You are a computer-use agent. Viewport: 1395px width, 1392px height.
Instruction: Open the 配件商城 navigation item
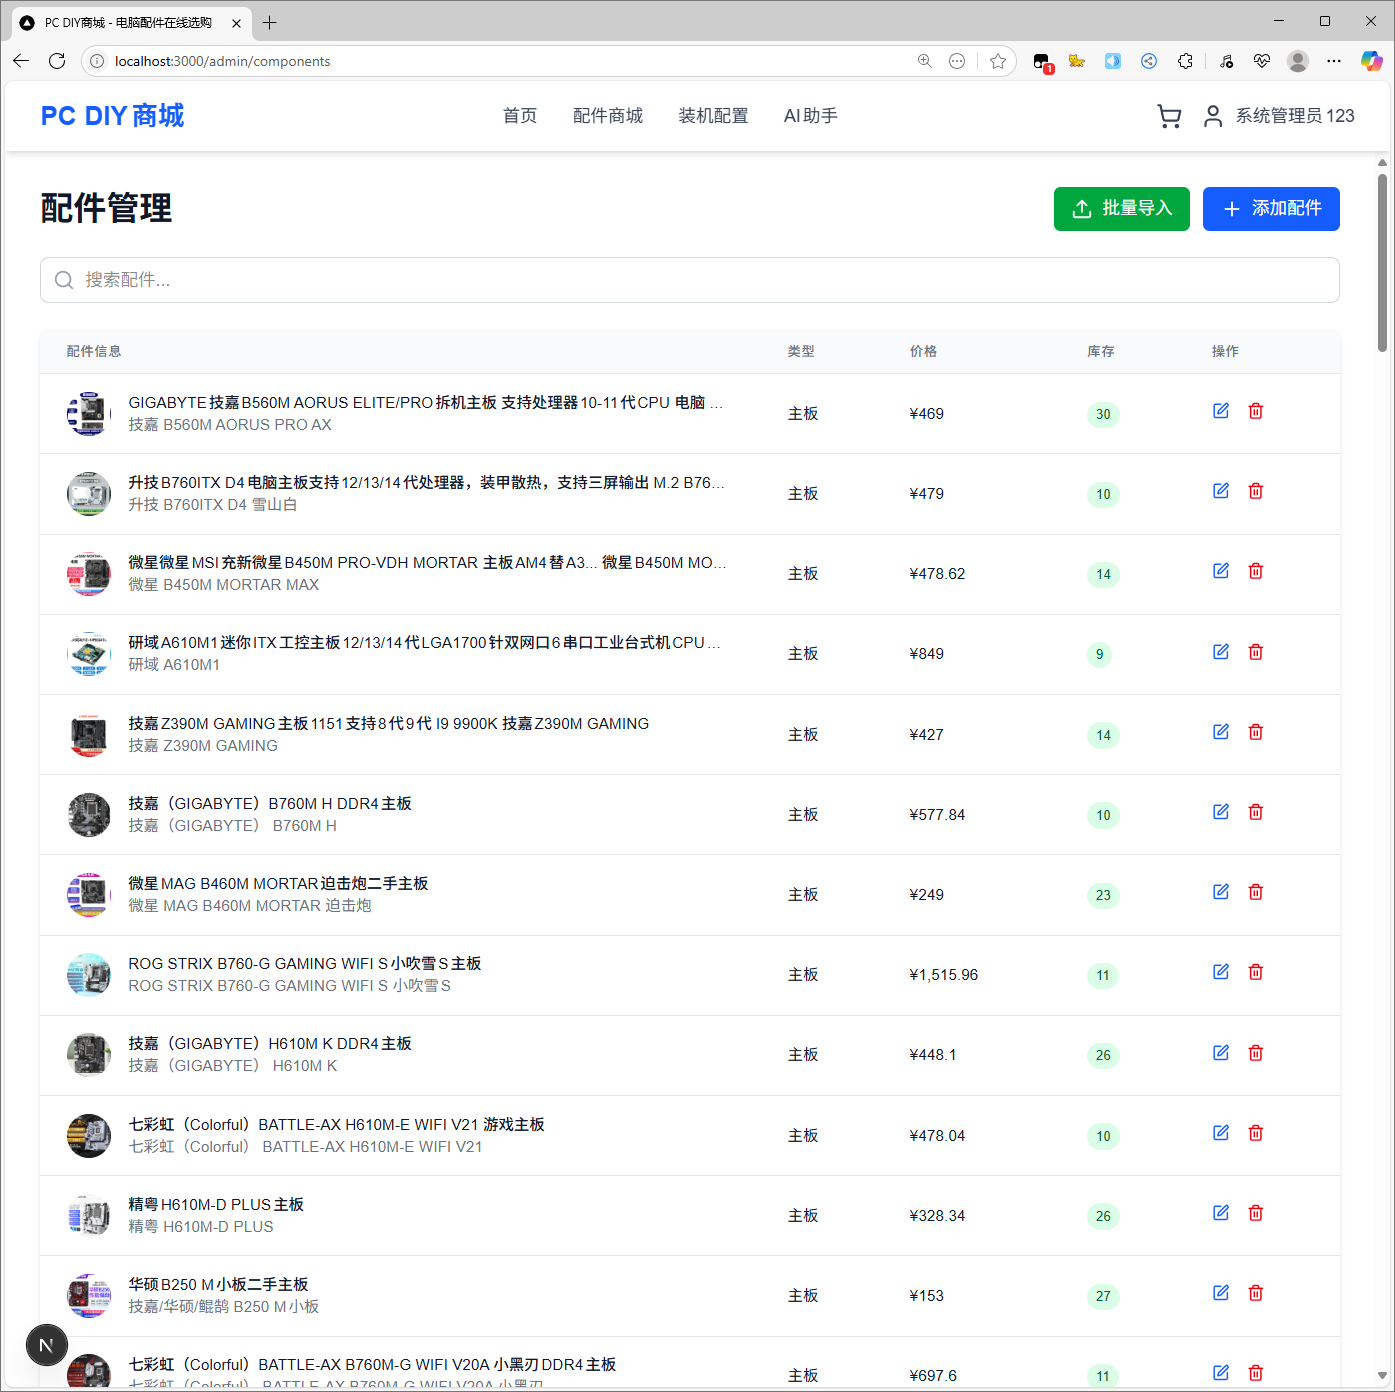[607, 116]
